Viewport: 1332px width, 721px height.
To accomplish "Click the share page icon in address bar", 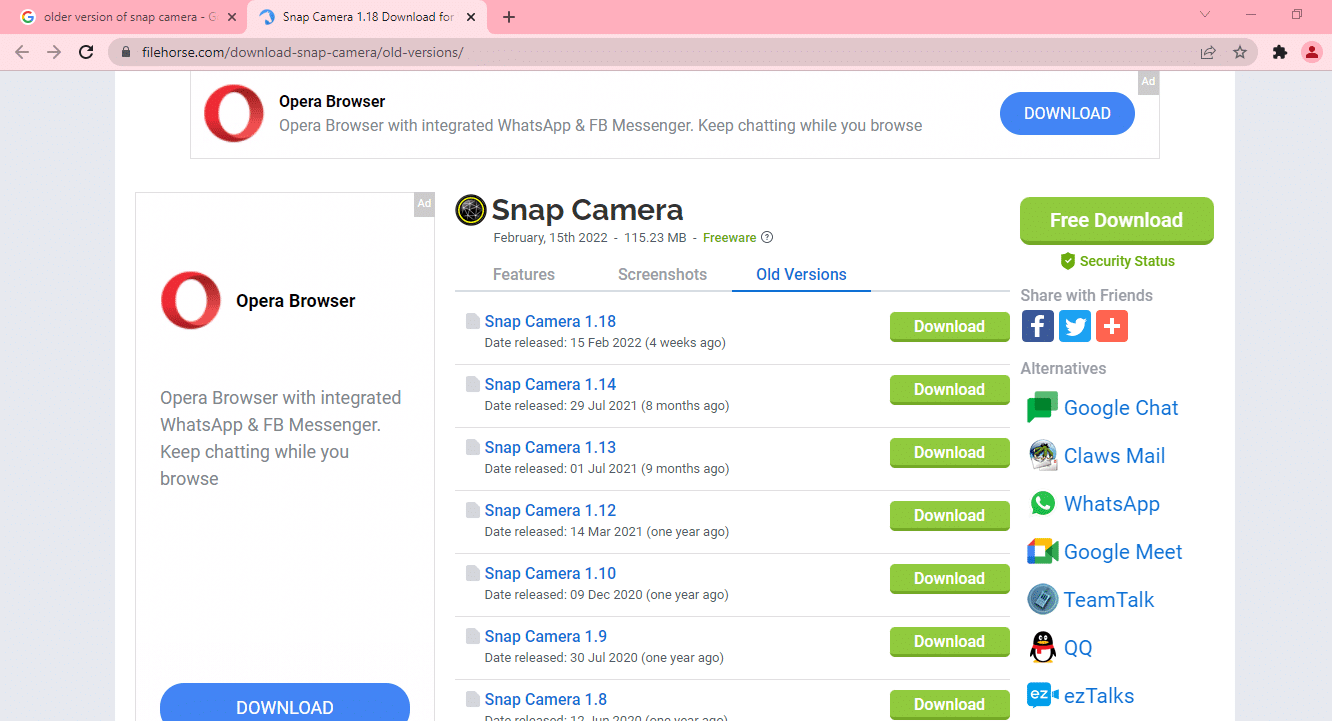I will tap(1208, 52).
